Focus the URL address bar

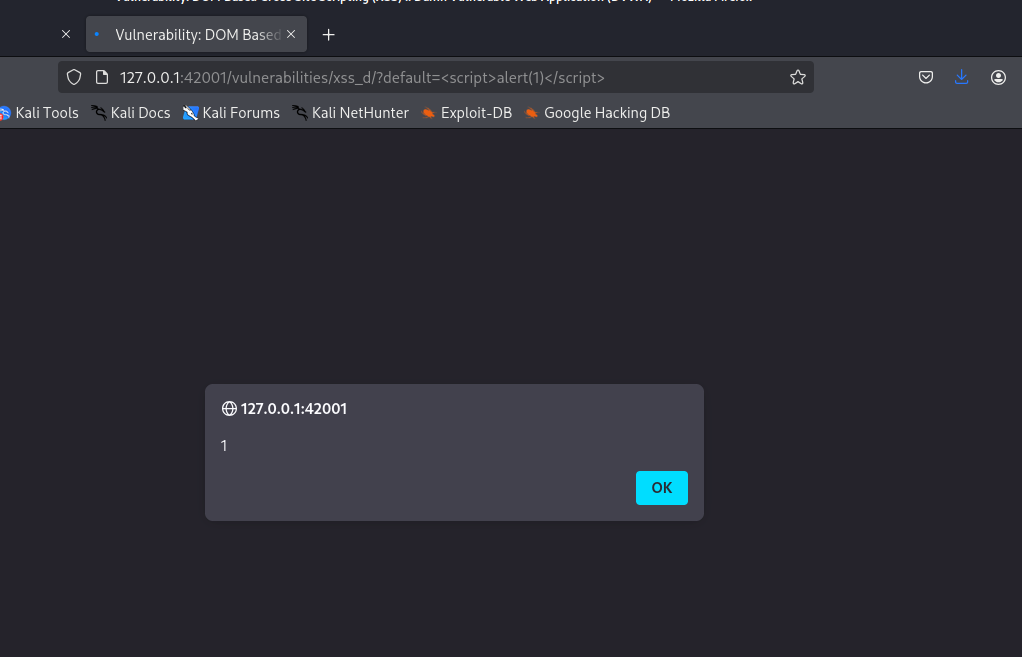coord(435,78)
